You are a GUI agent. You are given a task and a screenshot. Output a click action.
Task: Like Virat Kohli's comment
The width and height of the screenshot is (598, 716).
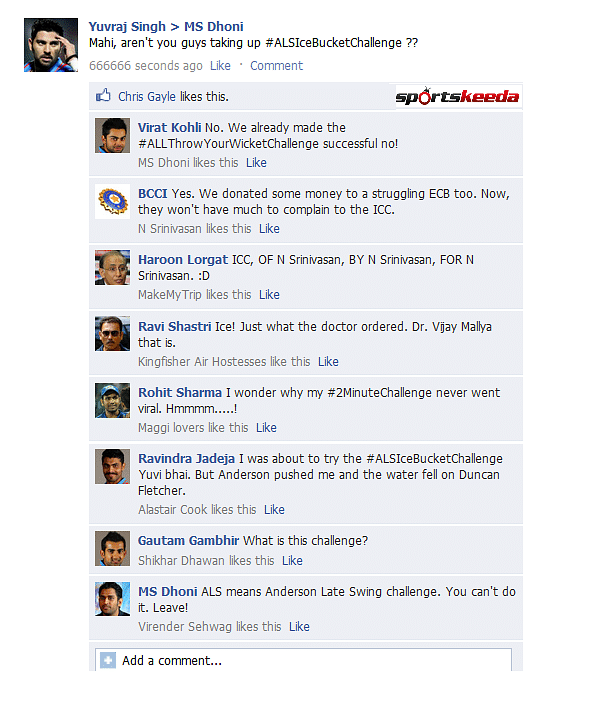256,163
